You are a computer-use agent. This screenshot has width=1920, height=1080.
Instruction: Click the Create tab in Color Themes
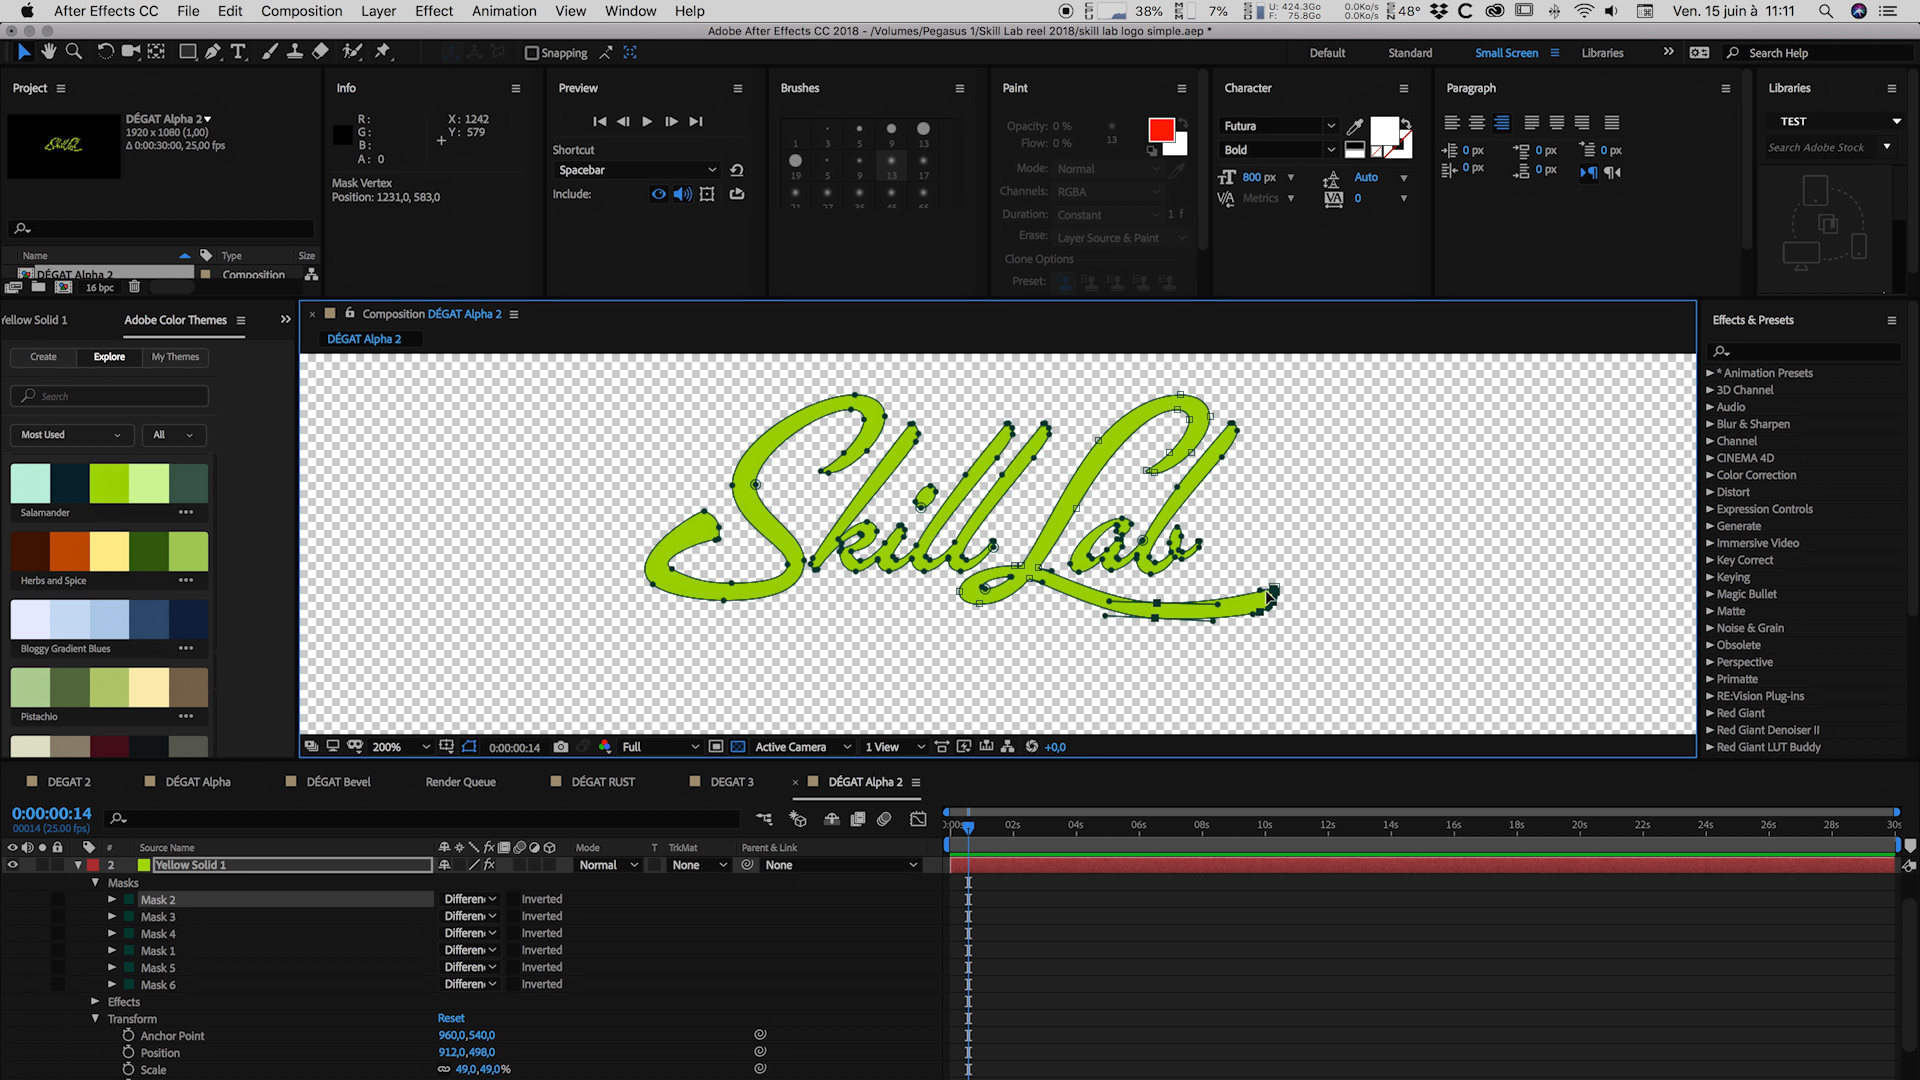[x=43, y=357]
